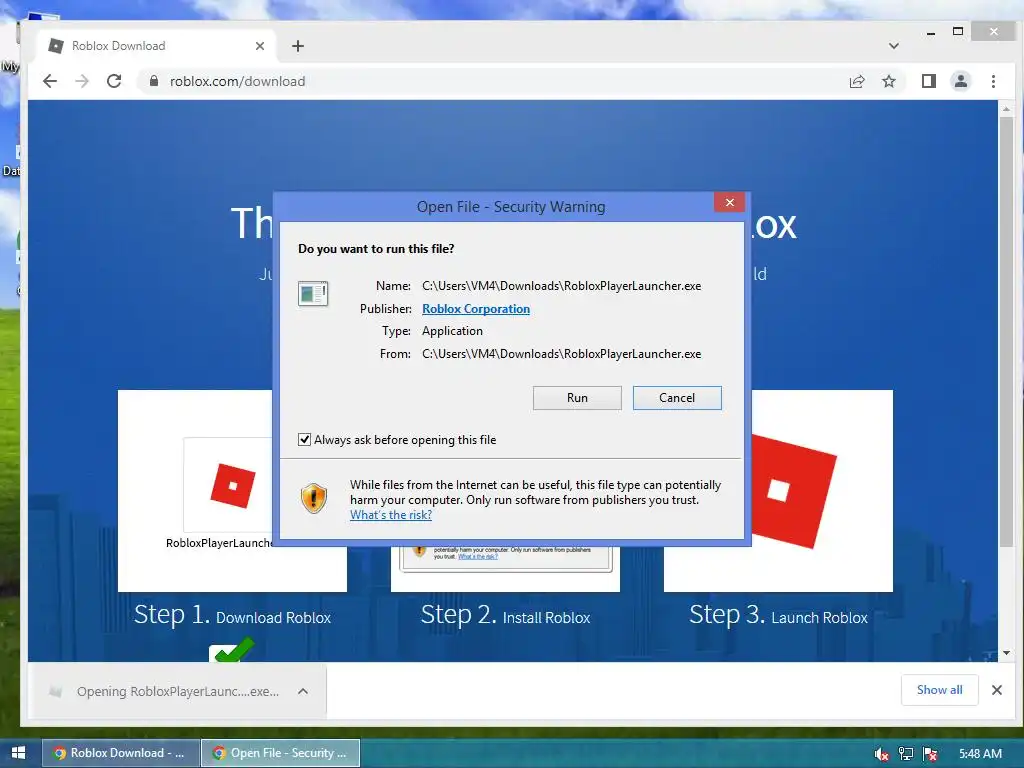Click the green checkmark under Step 1
Screen dimensions: 1024x768
(x=233, y=650)
